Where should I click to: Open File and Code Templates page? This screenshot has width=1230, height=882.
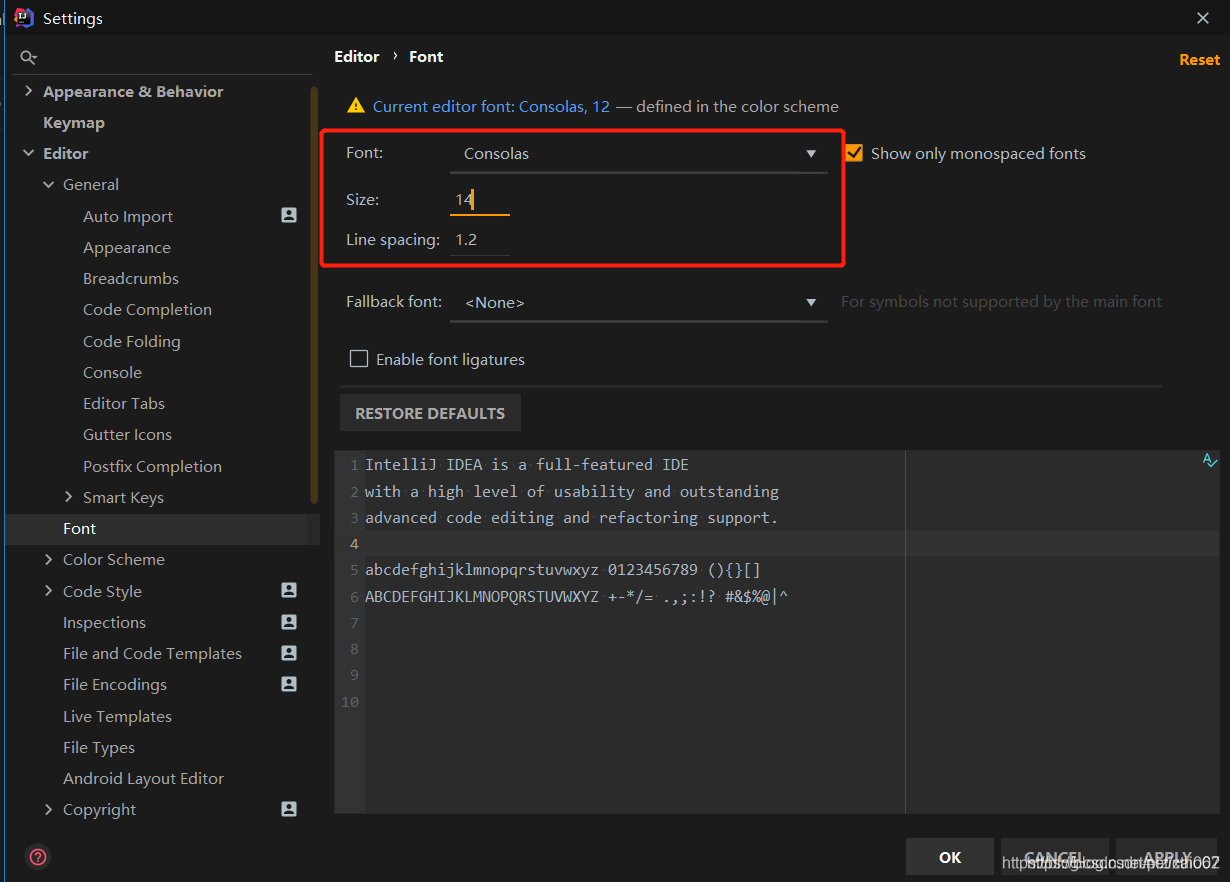pyautogui.click(x=152, y=653)
